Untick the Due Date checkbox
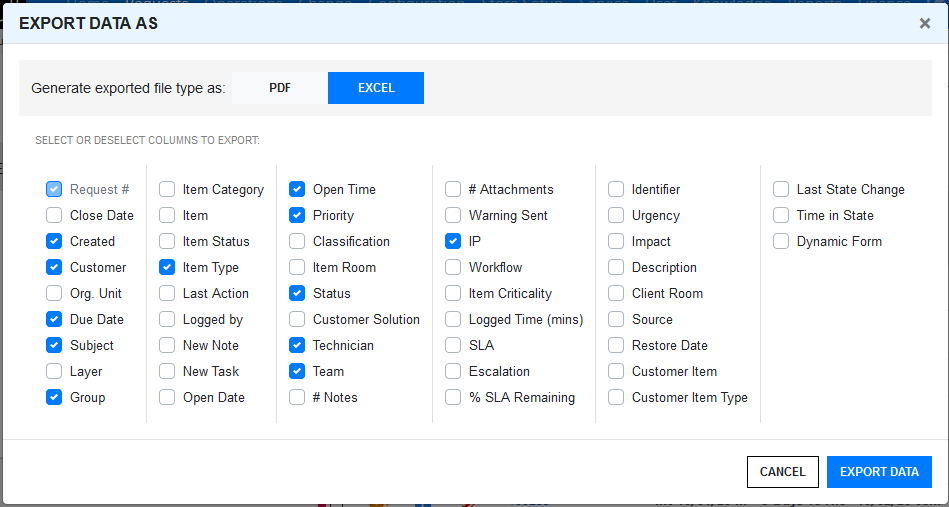The image size is (949, 507). pyautogui.click(x=54, y=319)
